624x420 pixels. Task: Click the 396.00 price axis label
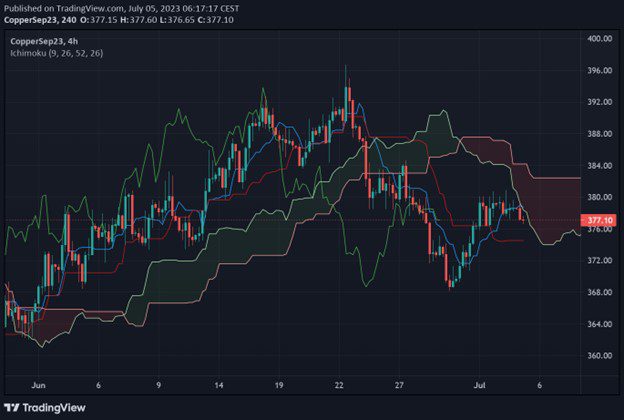point(600,70)
